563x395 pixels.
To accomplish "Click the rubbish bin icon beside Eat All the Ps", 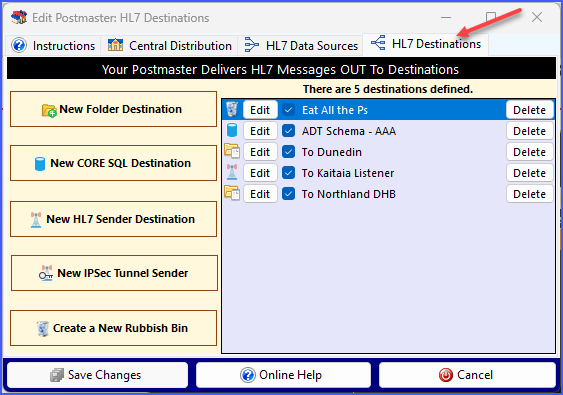I will 232,109.
